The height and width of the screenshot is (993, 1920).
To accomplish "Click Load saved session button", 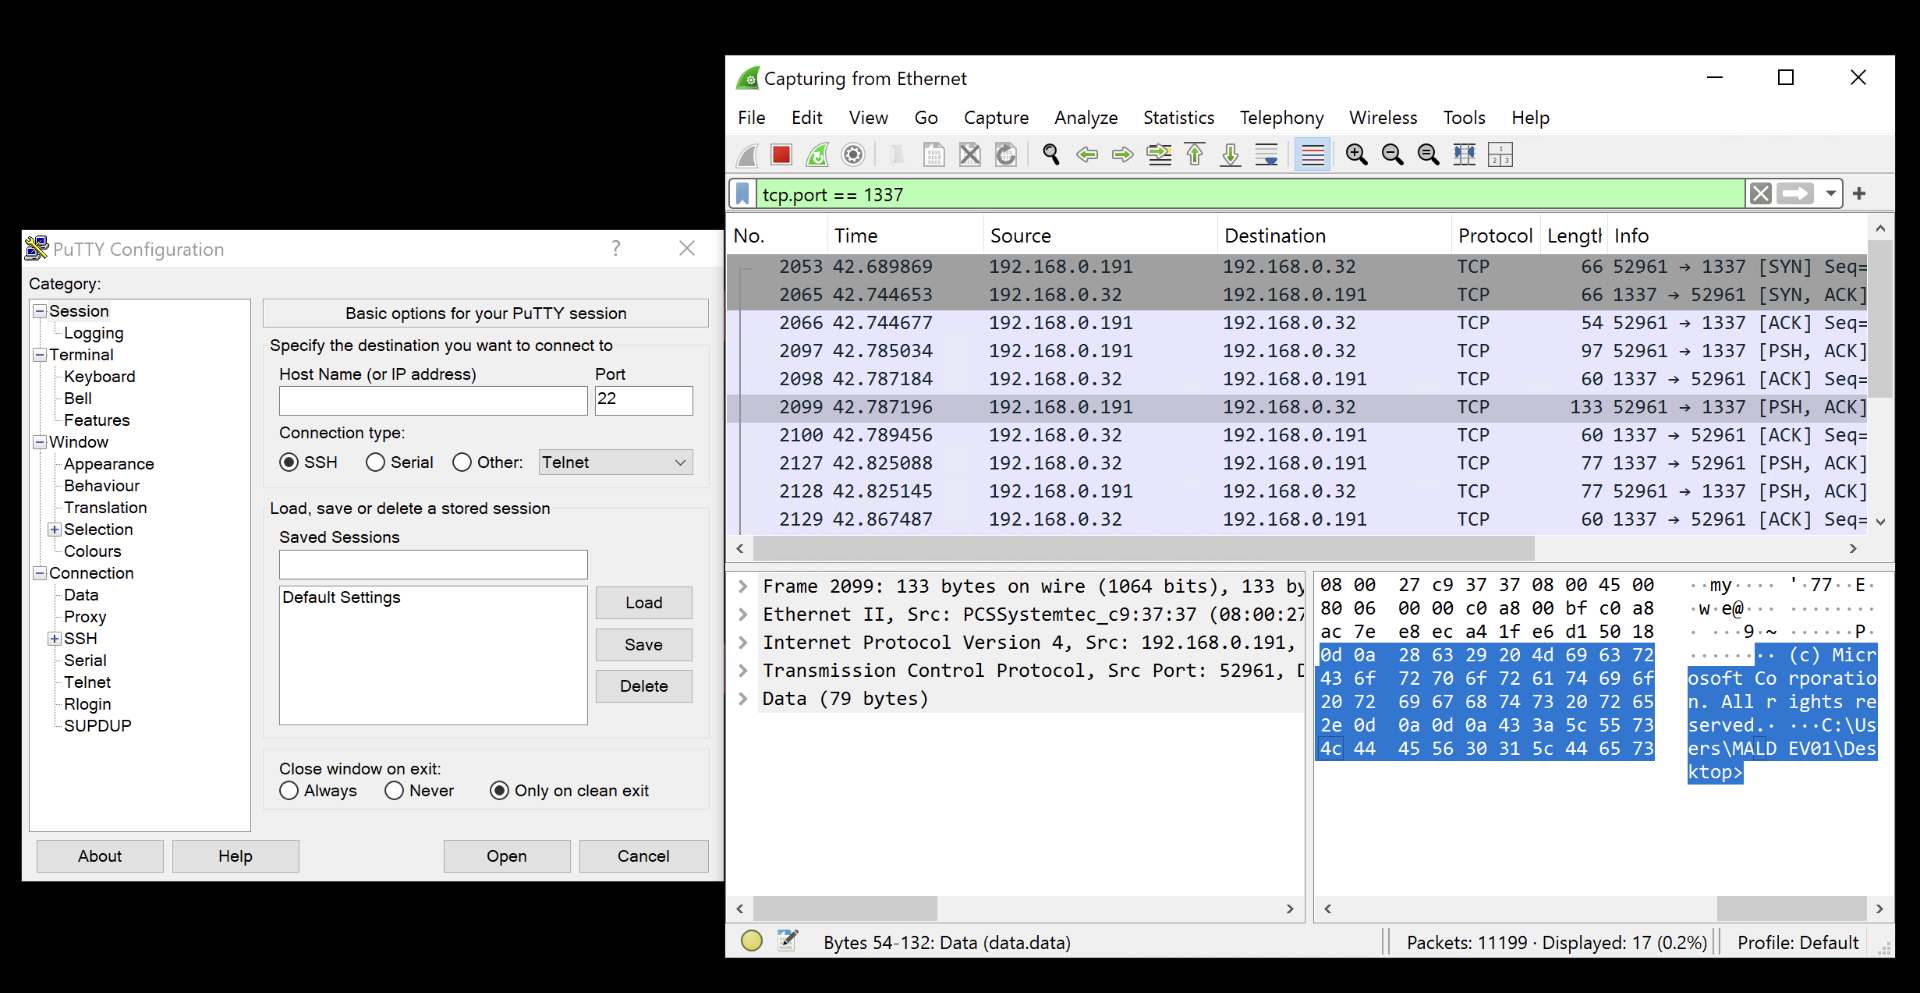I will pos(644,603).
